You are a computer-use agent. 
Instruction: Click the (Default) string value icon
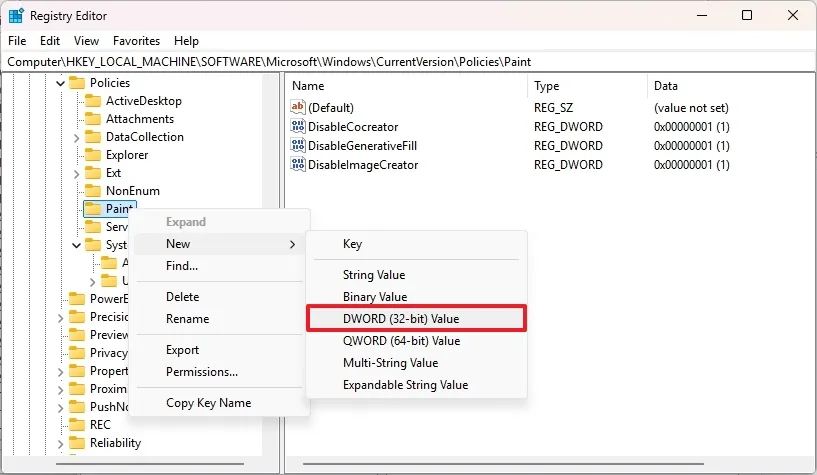(297, 108)
